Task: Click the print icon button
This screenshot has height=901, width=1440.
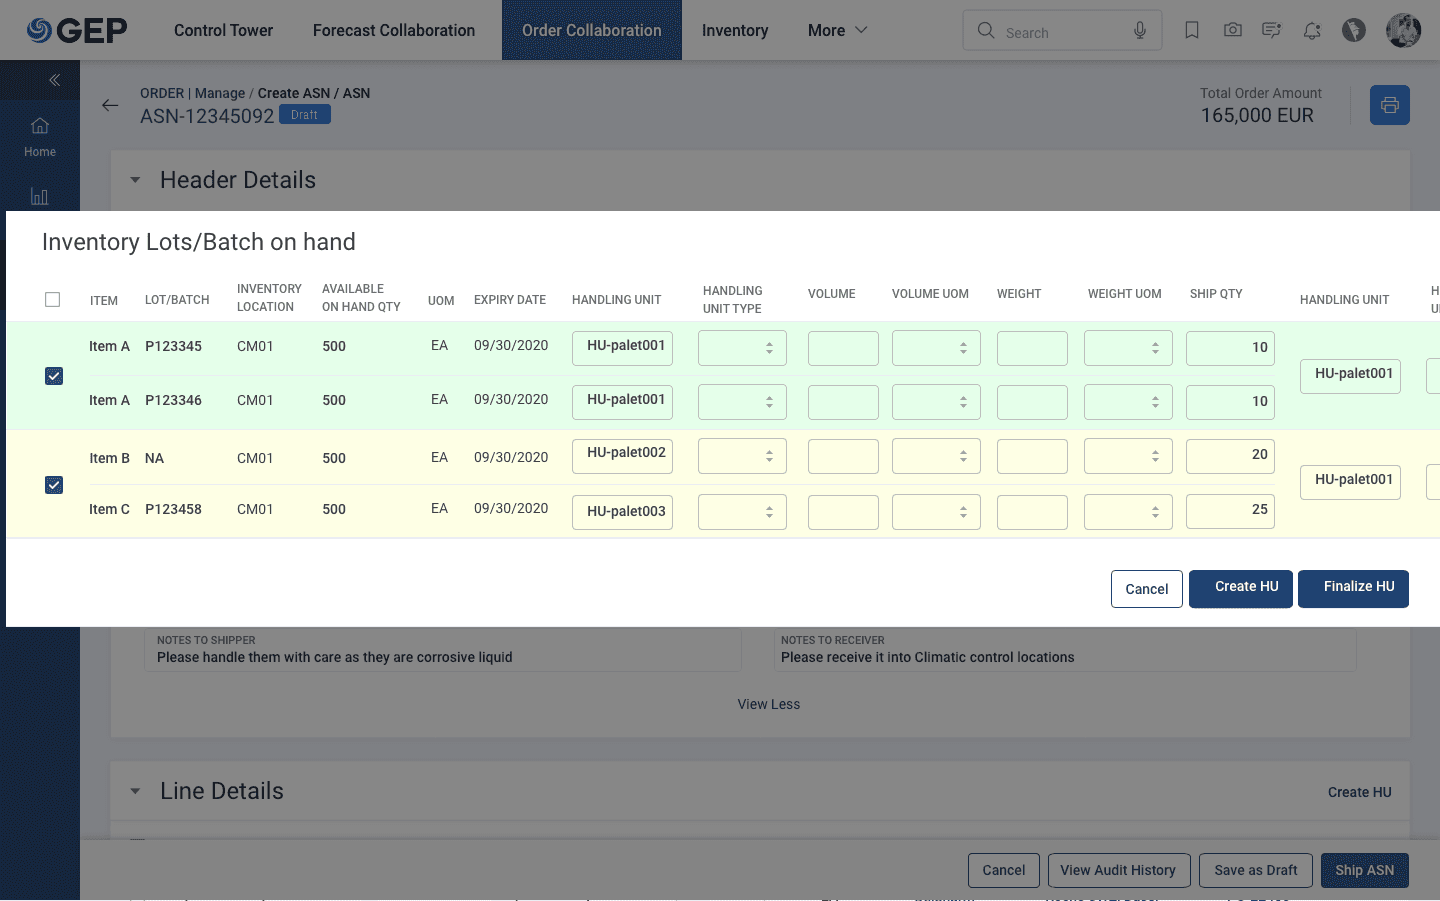Action: pyautogui.click(x=1389, y=105)
